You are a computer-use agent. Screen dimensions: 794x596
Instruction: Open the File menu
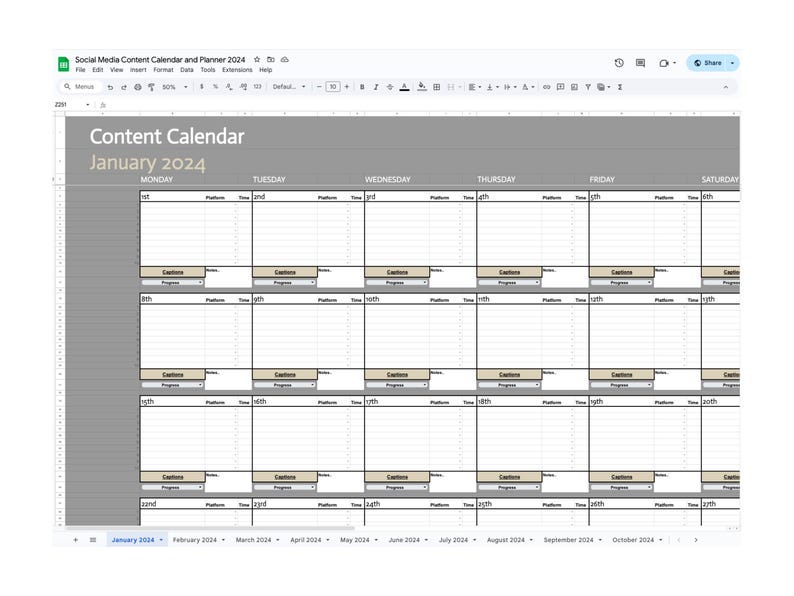tap(81, 70)
